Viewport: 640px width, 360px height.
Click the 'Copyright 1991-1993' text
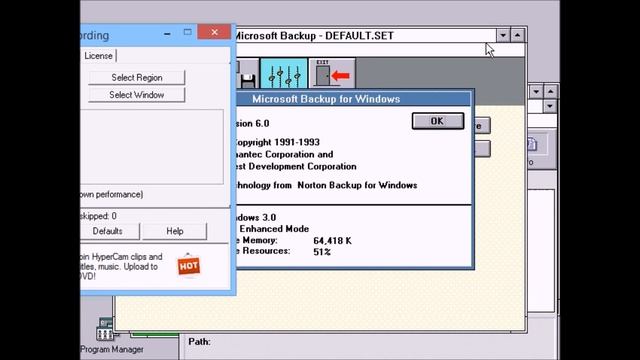pyautogui.click(x=278, y=142)
